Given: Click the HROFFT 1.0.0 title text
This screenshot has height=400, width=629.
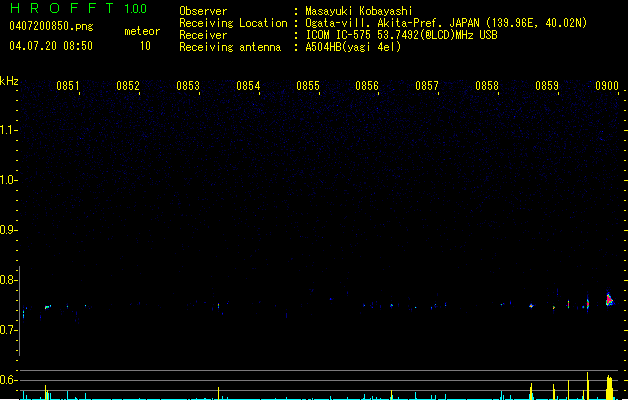Looking at the screenshot, I should click(79, 8).
